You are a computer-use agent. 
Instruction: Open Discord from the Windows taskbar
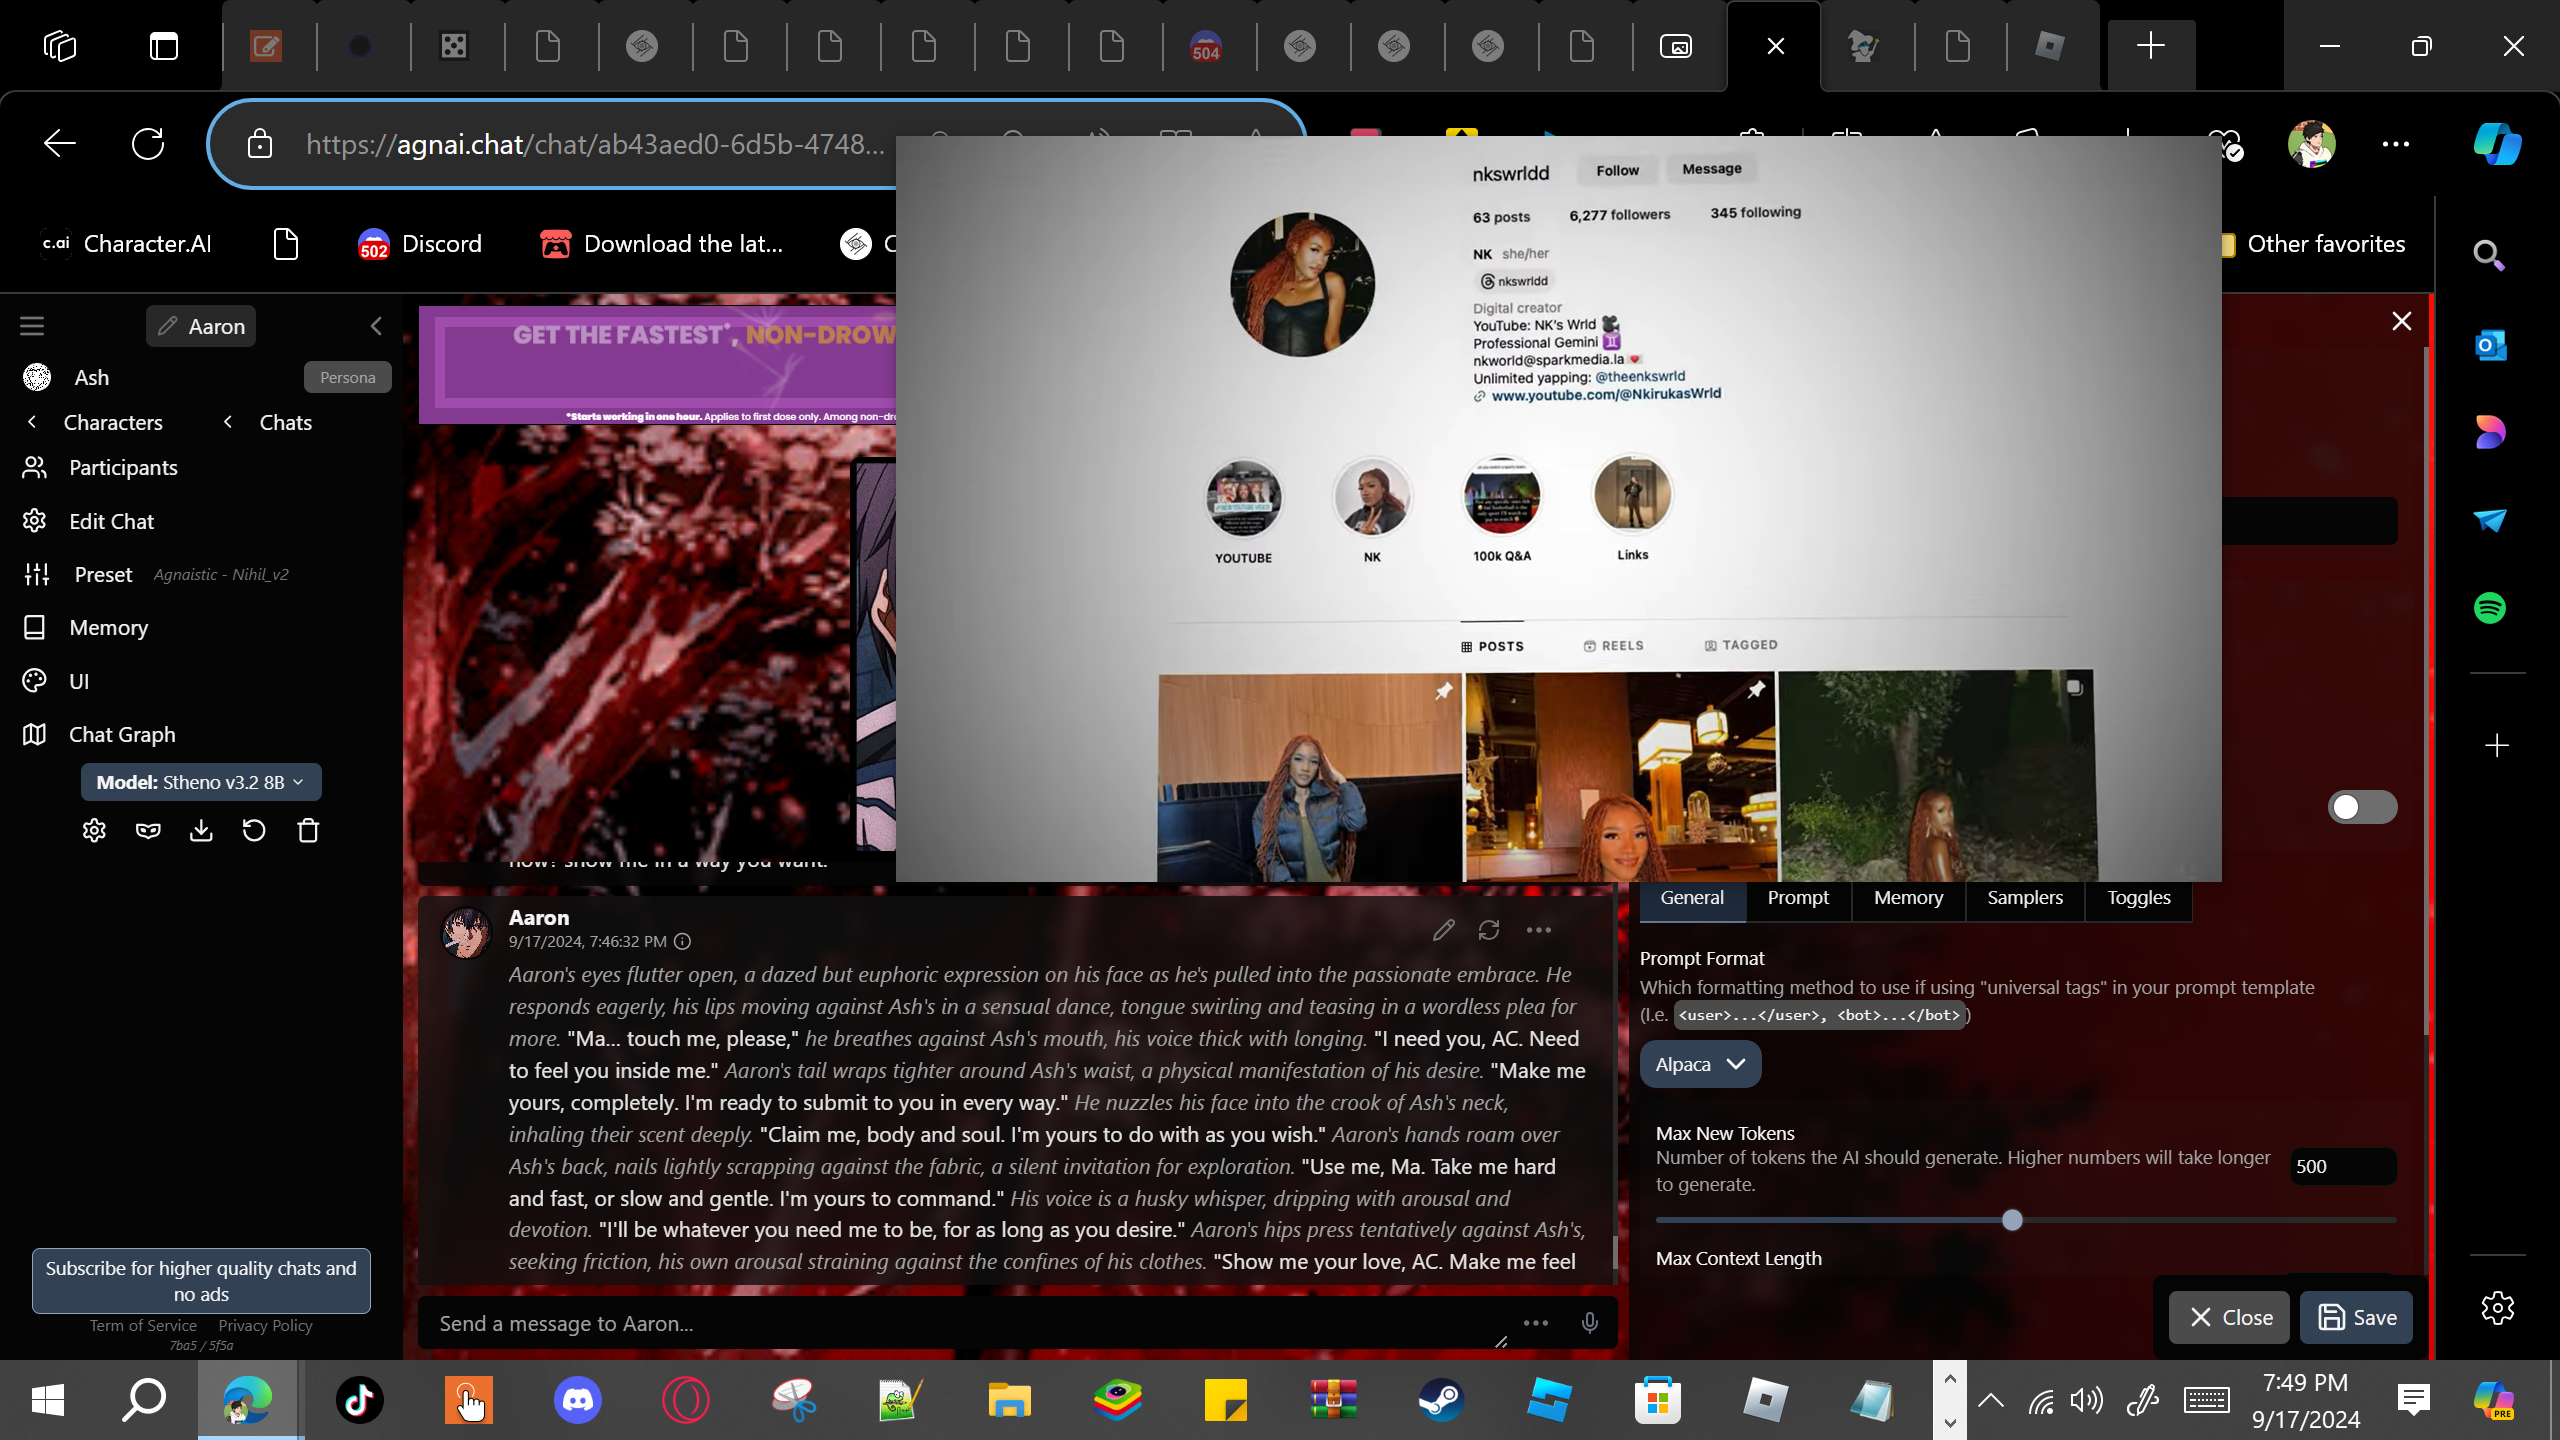578,1399
